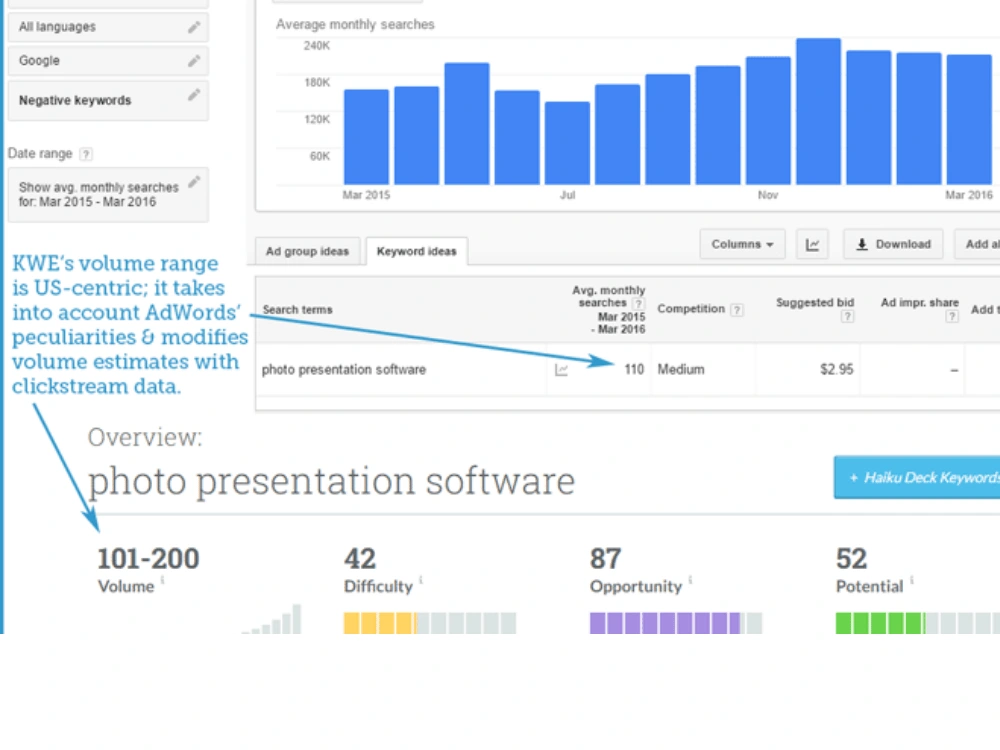The image size is (1000, 750).
Task: Click the 87 Opportunity score
Action: [605, 559]
